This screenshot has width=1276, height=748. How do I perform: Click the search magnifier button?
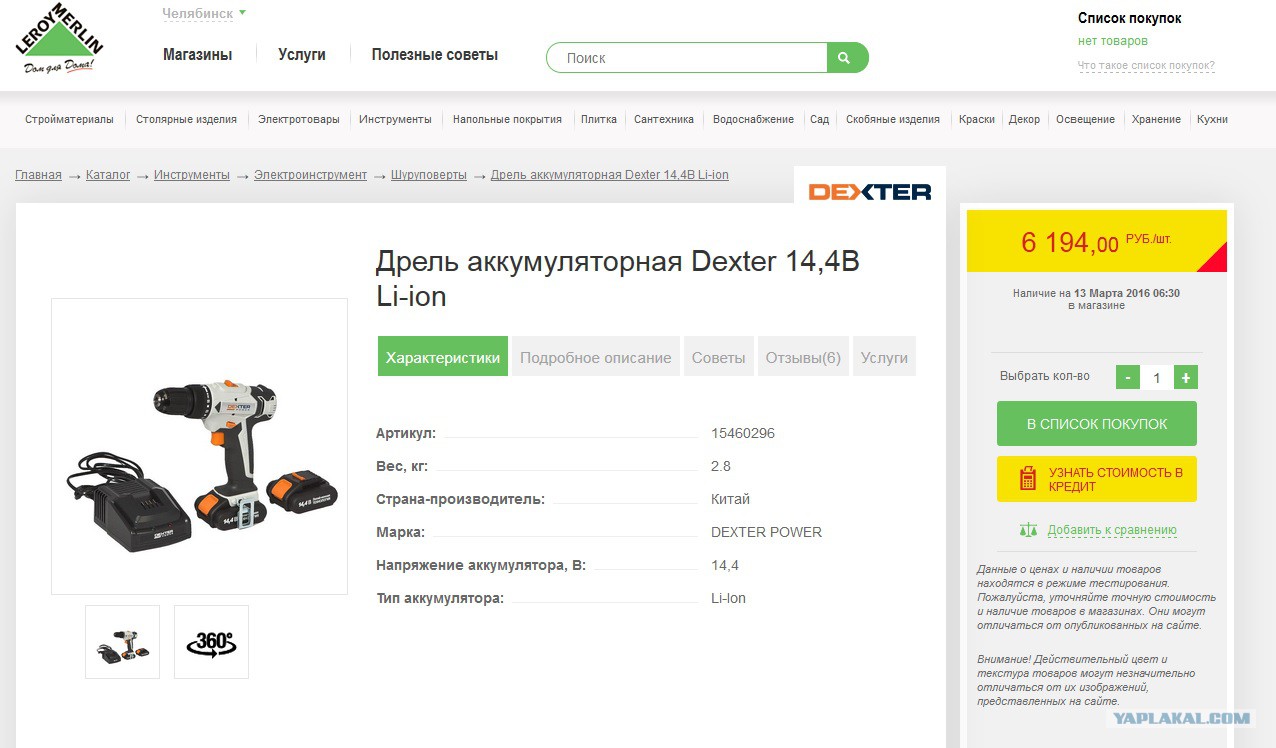pyautogui.click(x=846, y=58)
